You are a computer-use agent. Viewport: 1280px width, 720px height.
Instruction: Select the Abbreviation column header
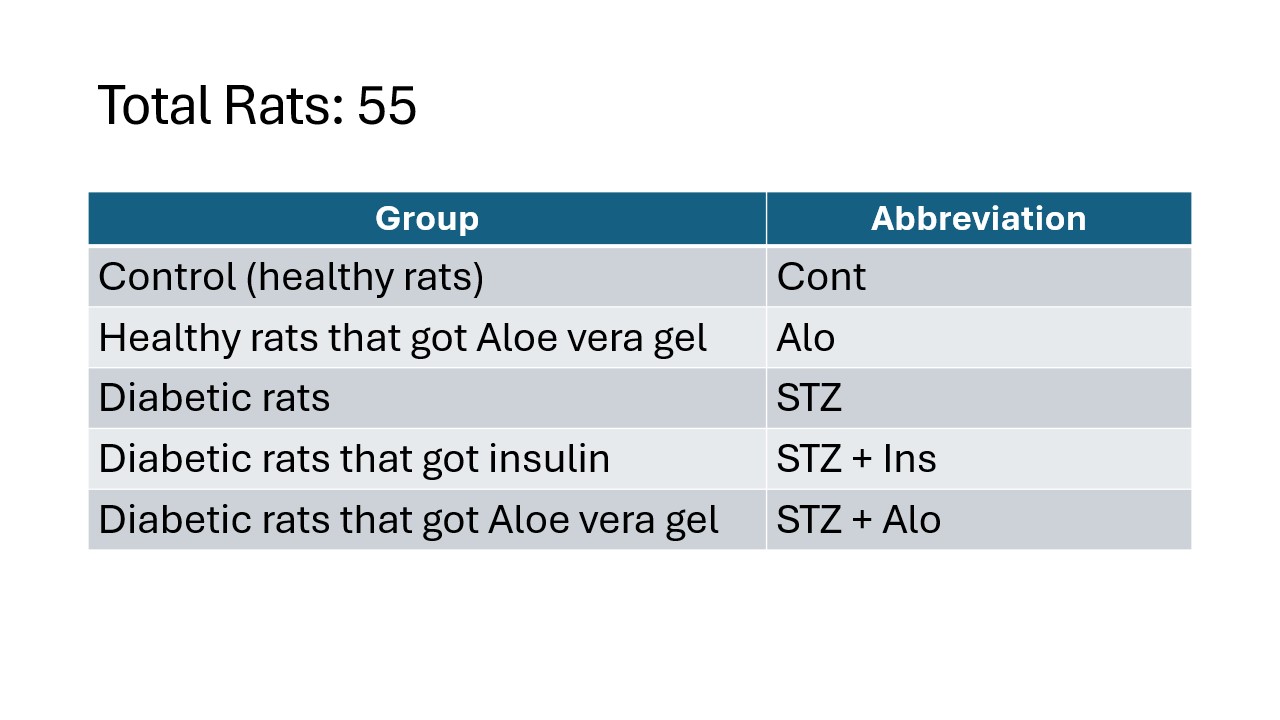pos(979,218)
